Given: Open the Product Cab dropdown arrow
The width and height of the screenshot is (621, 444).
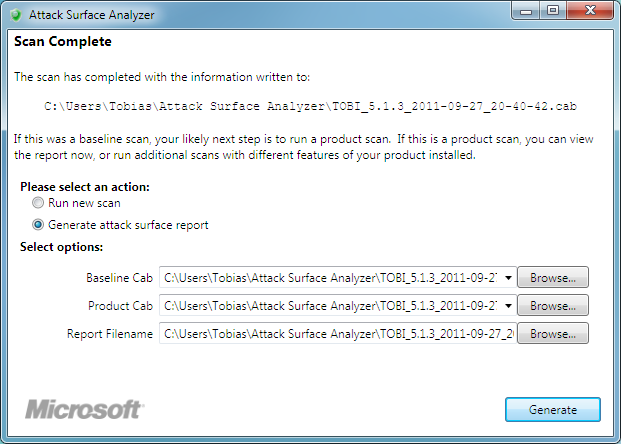Looking at the screenshot, I should 509,306.
